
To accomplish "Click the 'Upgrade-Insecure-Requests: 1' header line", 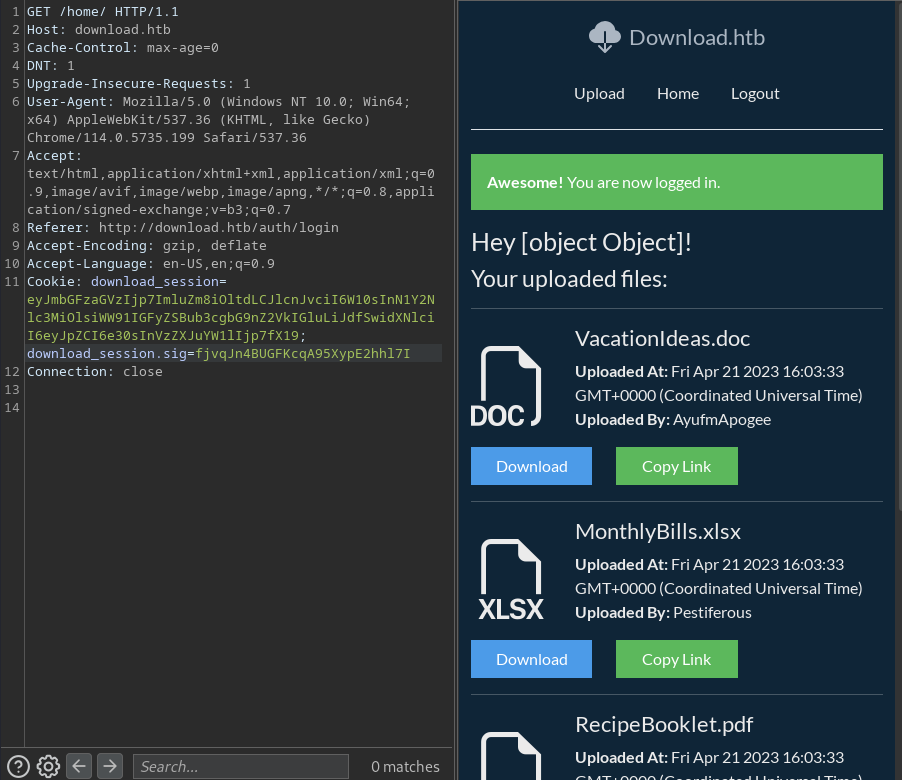I will 139,83.
